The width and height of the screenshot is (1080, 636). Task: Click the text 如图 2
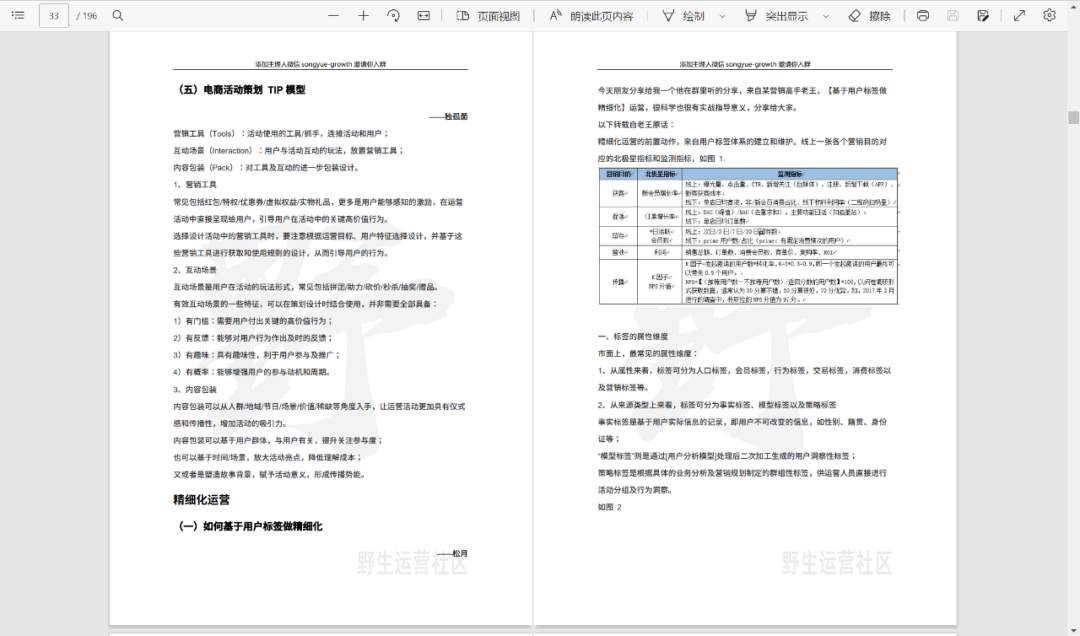(x=610, y=506)
